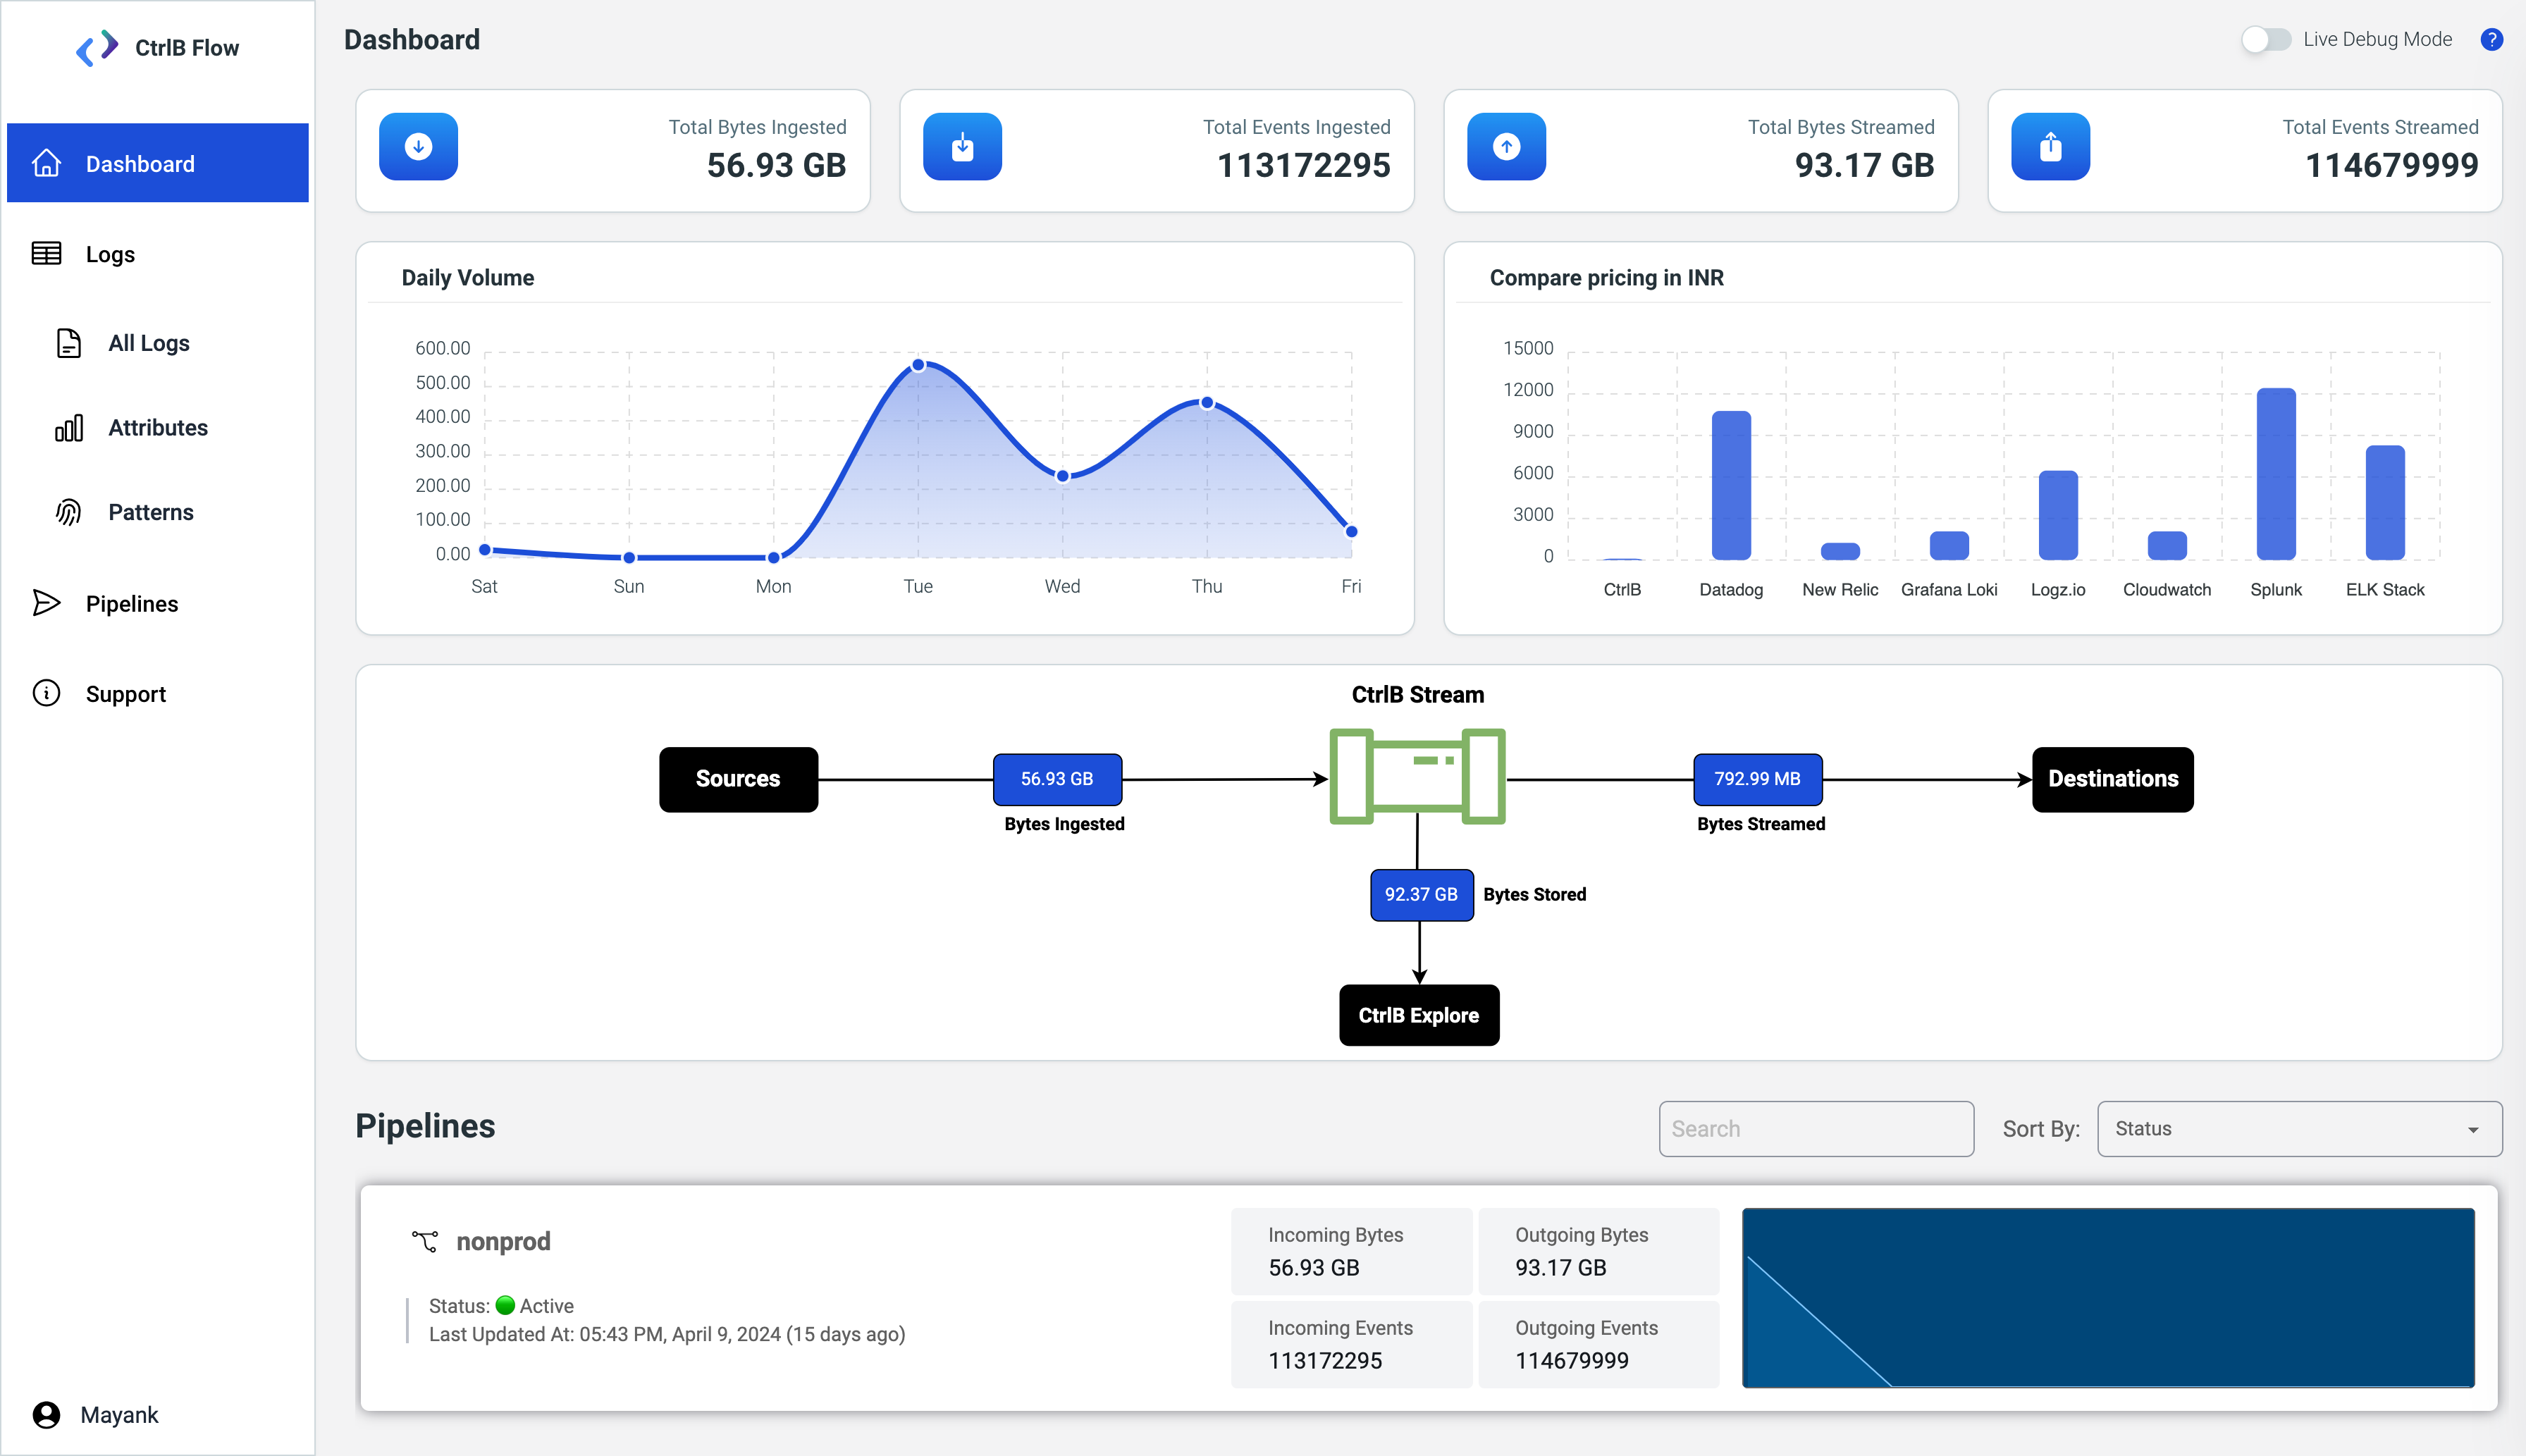
Task: Click the Pipelines search field
Action: pos(1816,1129)
